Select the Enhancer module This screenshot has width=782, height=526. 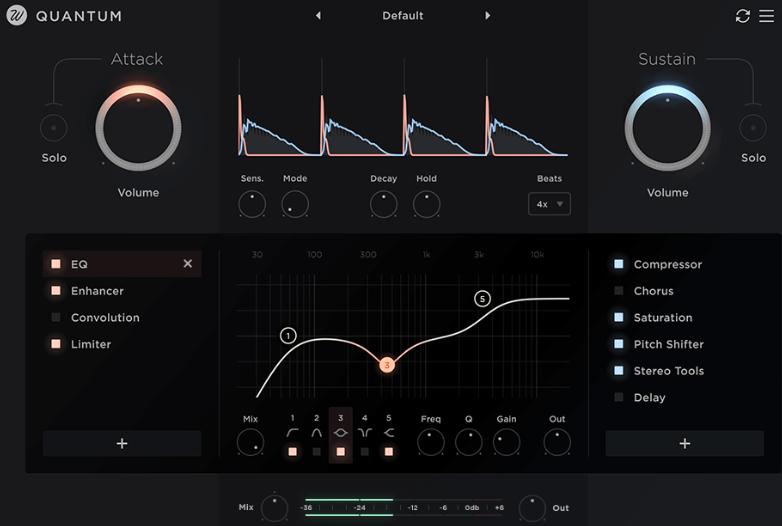97,291
